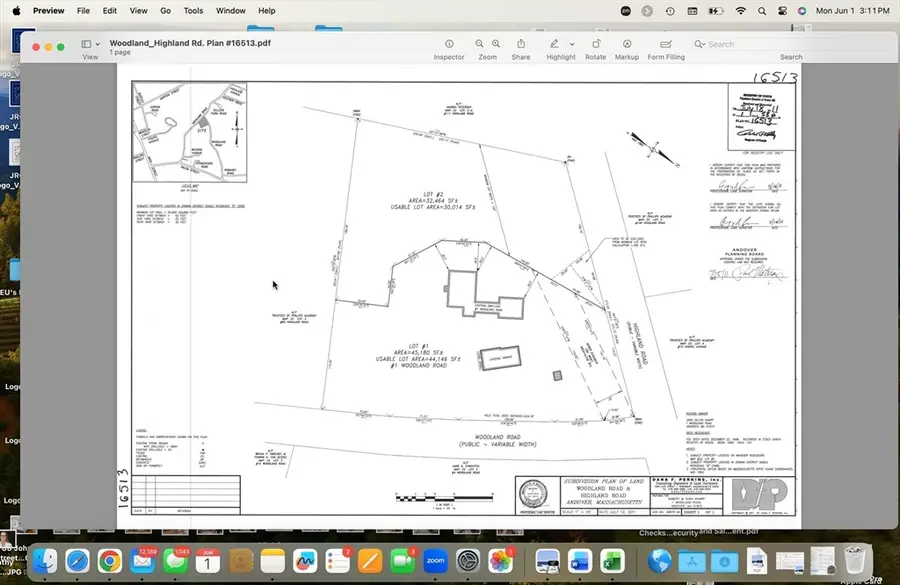Click the Lot #2 area label on plan
The width and height of the screenshot is (900, 585).
coord(433,201)
